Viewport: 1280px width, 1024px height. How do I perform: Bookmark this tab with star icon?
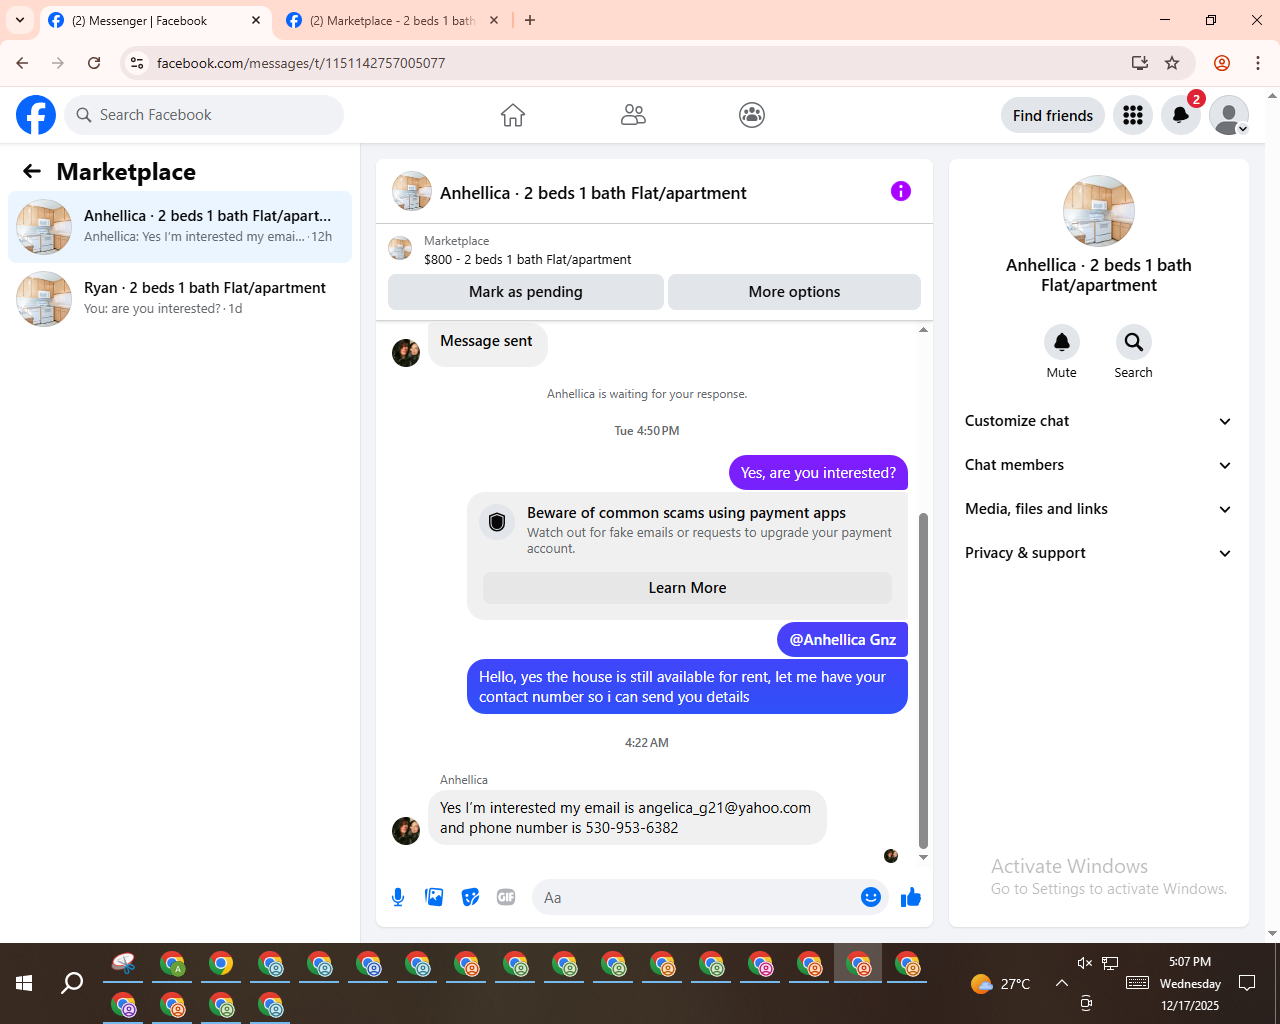[x=1172, y=63]
